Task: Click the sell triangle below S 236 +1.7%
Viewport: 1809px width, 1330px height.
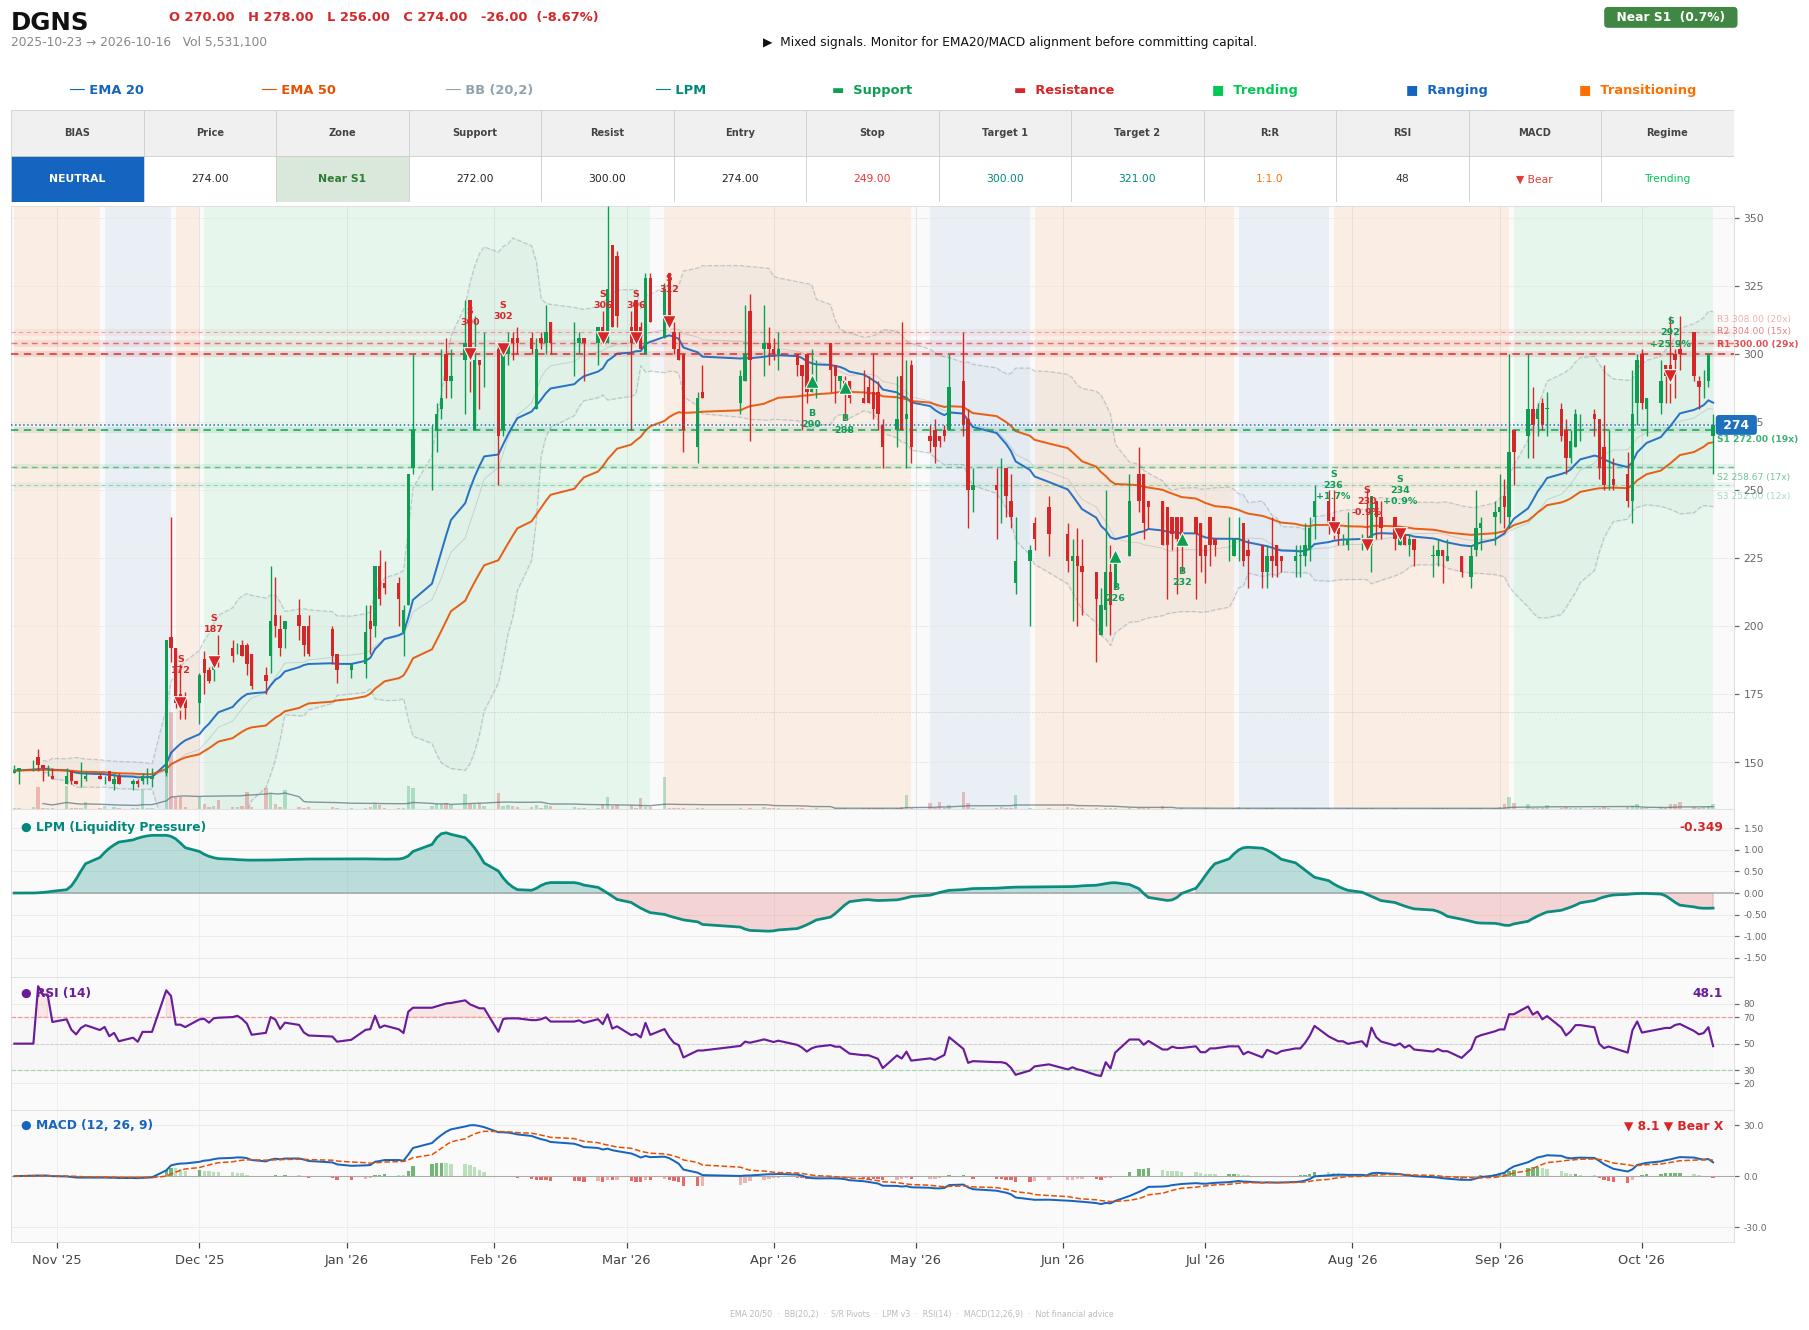Action: click(1334, 528)
